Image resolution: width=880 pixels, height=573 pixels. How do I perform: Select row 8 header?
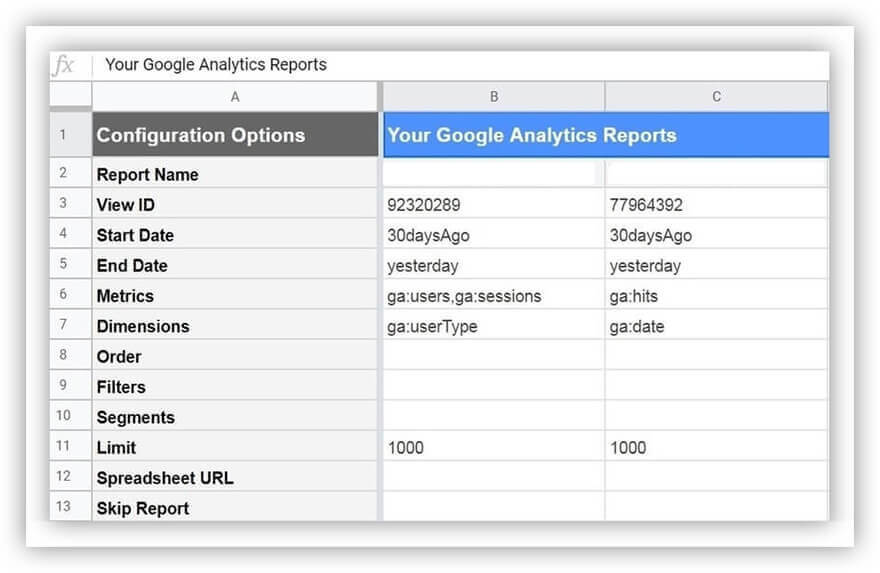click(x=71, y=354)
